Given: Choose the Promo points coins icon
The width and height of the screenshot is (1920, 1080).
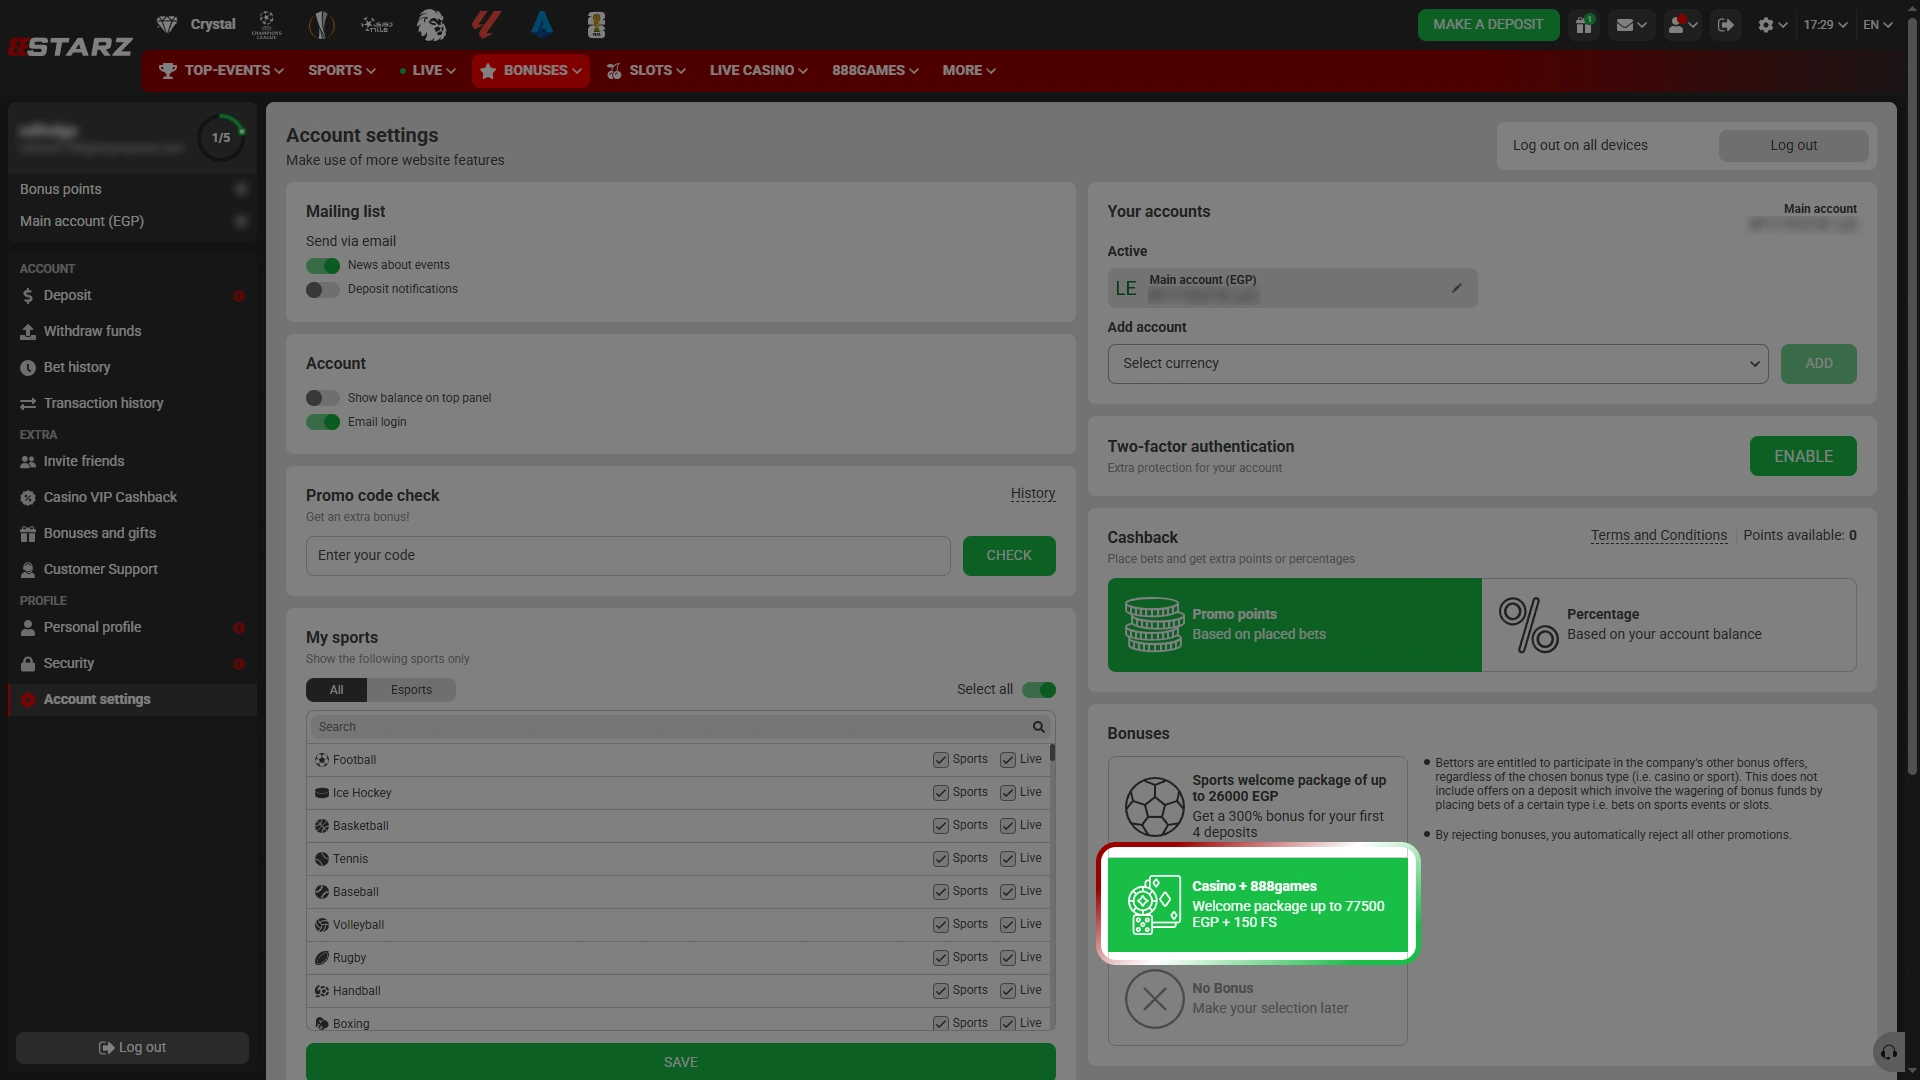Looking at the screenshot, I should point(1154,625).
